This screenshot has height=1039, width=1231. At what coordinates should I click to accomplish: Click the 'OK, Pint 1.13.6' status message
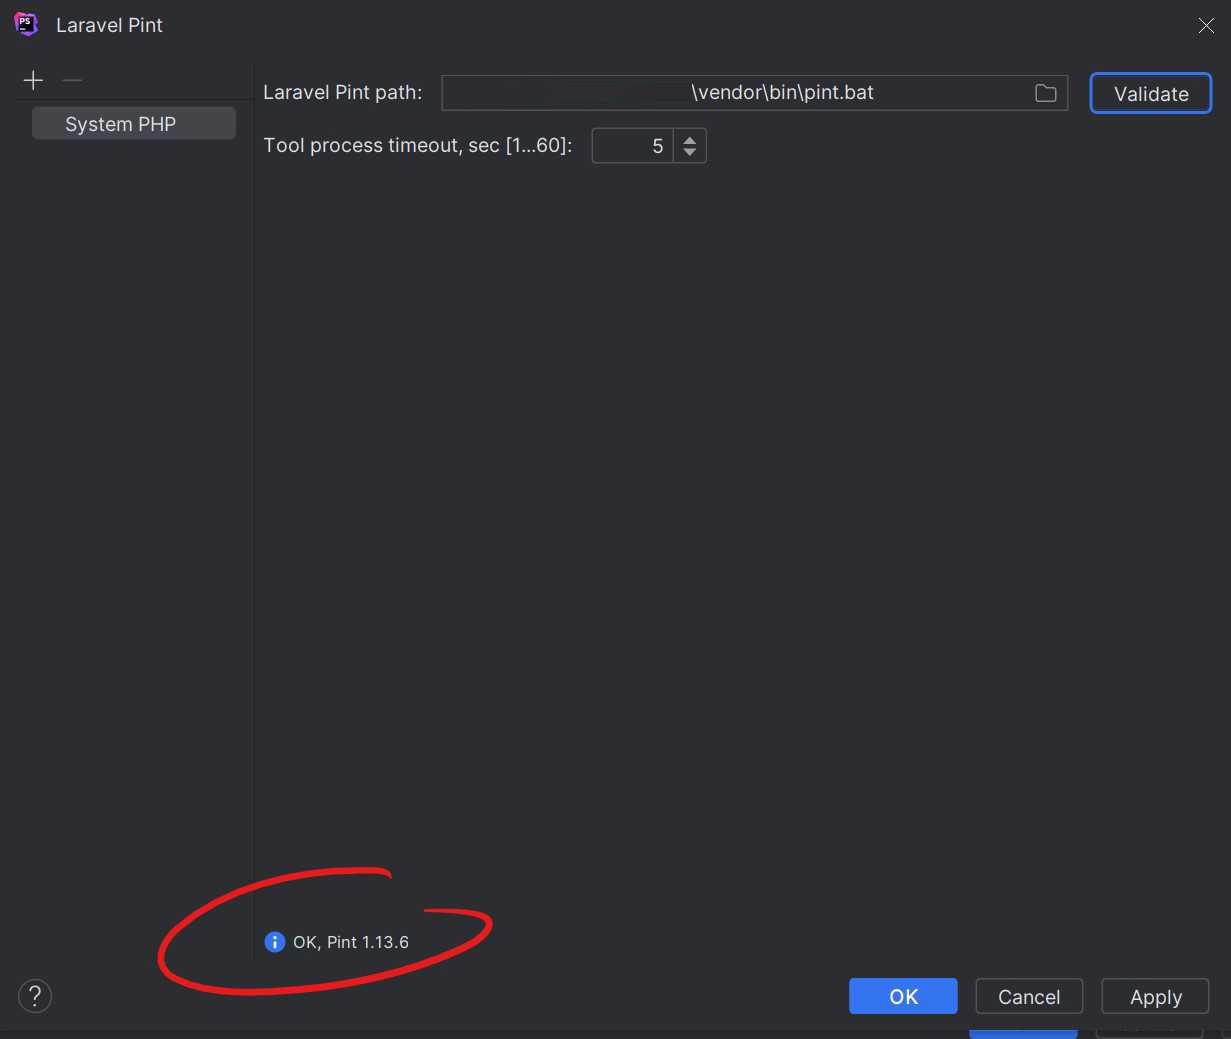point(351,942)
